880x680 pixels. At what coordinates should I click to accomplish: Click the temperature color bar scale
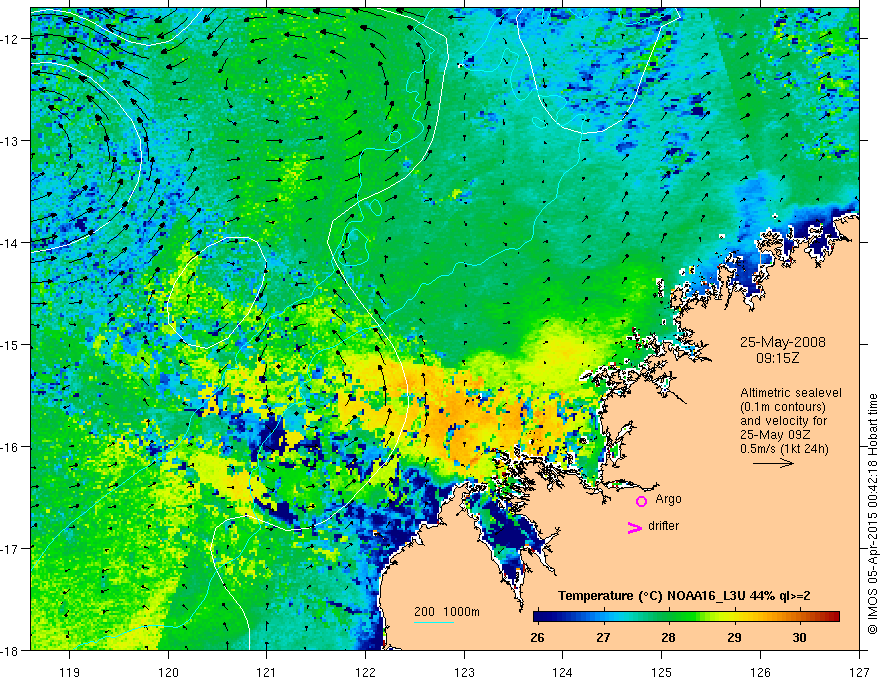pyautogui.click(x=686, y=617)
